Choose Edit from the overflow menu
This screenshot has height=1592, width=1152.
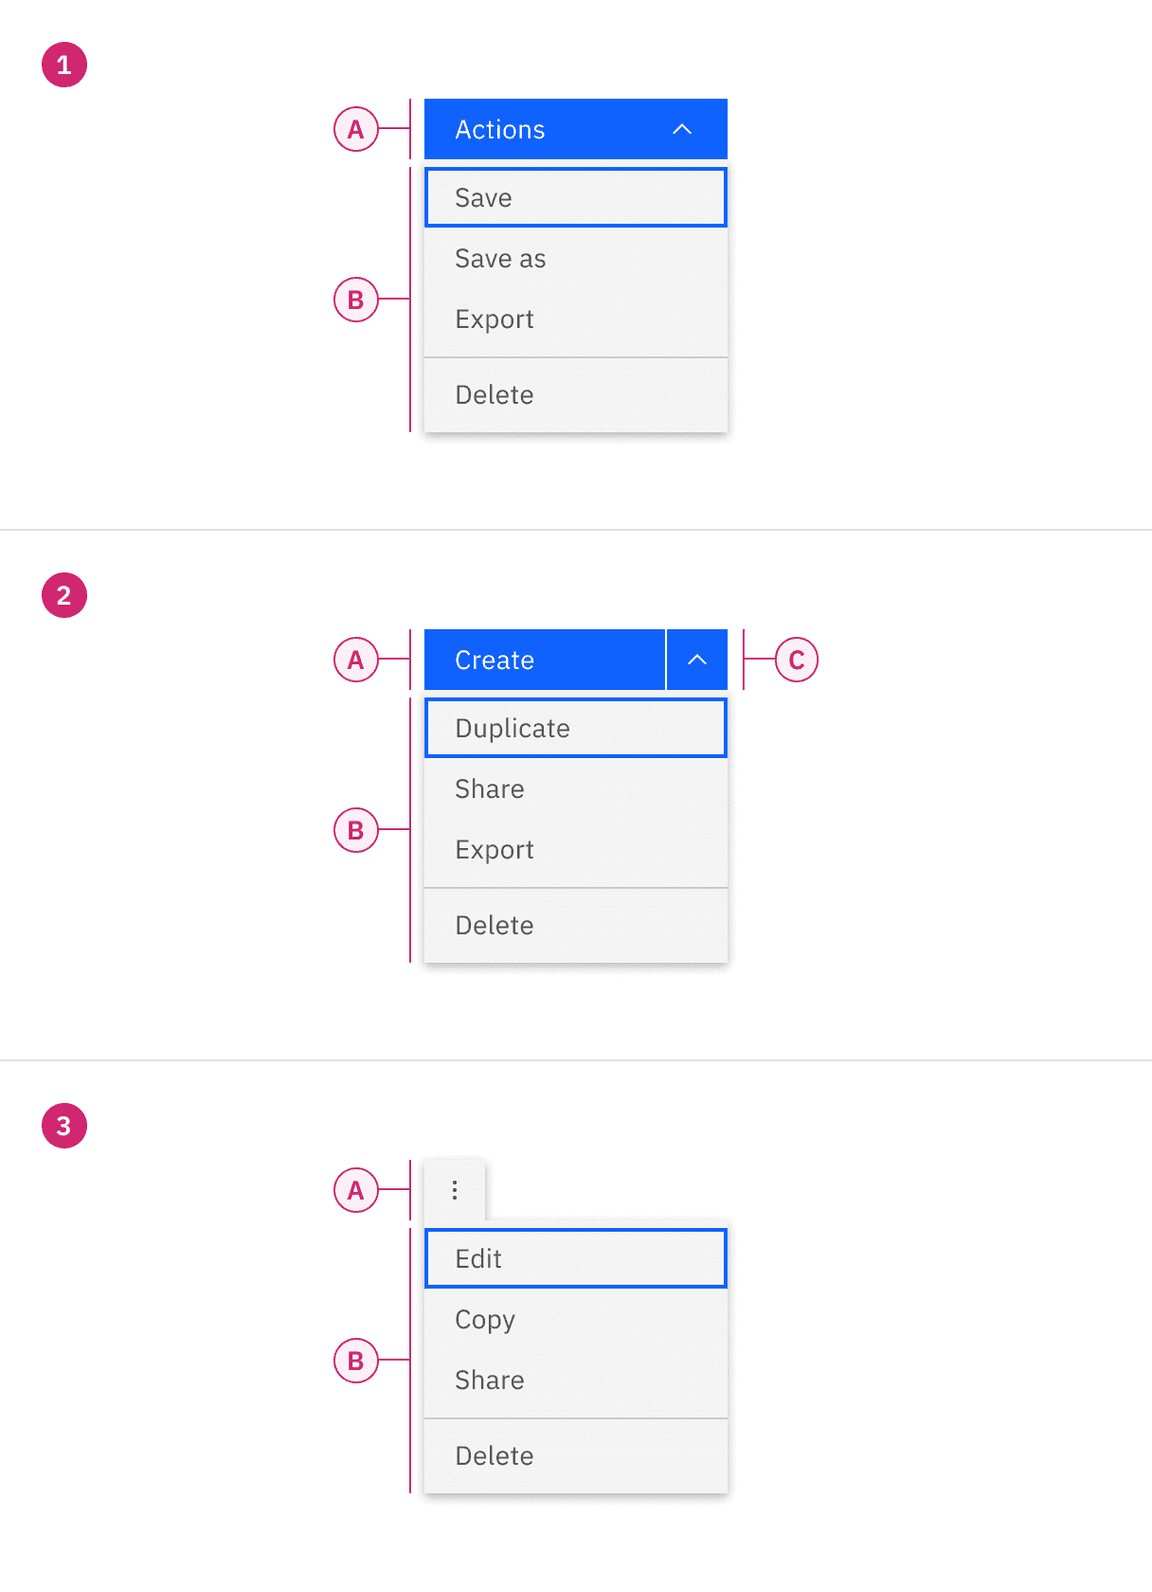click(x=575, y=1258)
